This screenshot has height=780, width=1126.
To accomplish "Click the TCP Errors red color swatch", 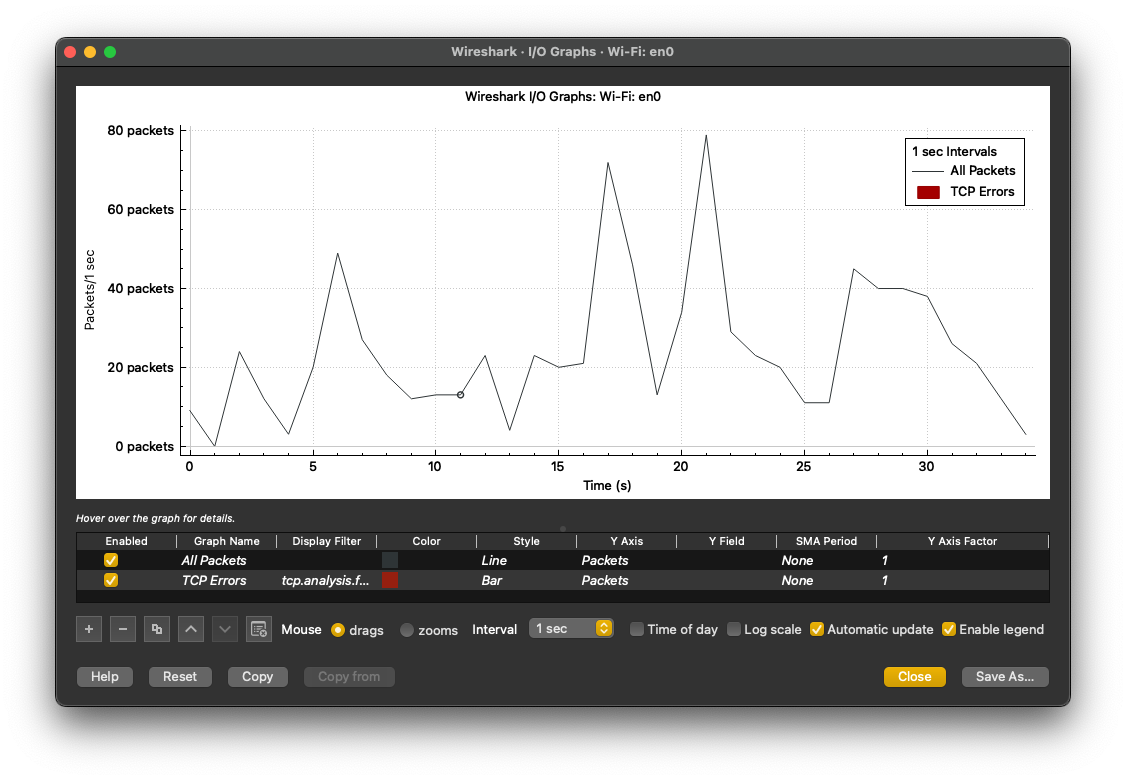I will 390,580.
